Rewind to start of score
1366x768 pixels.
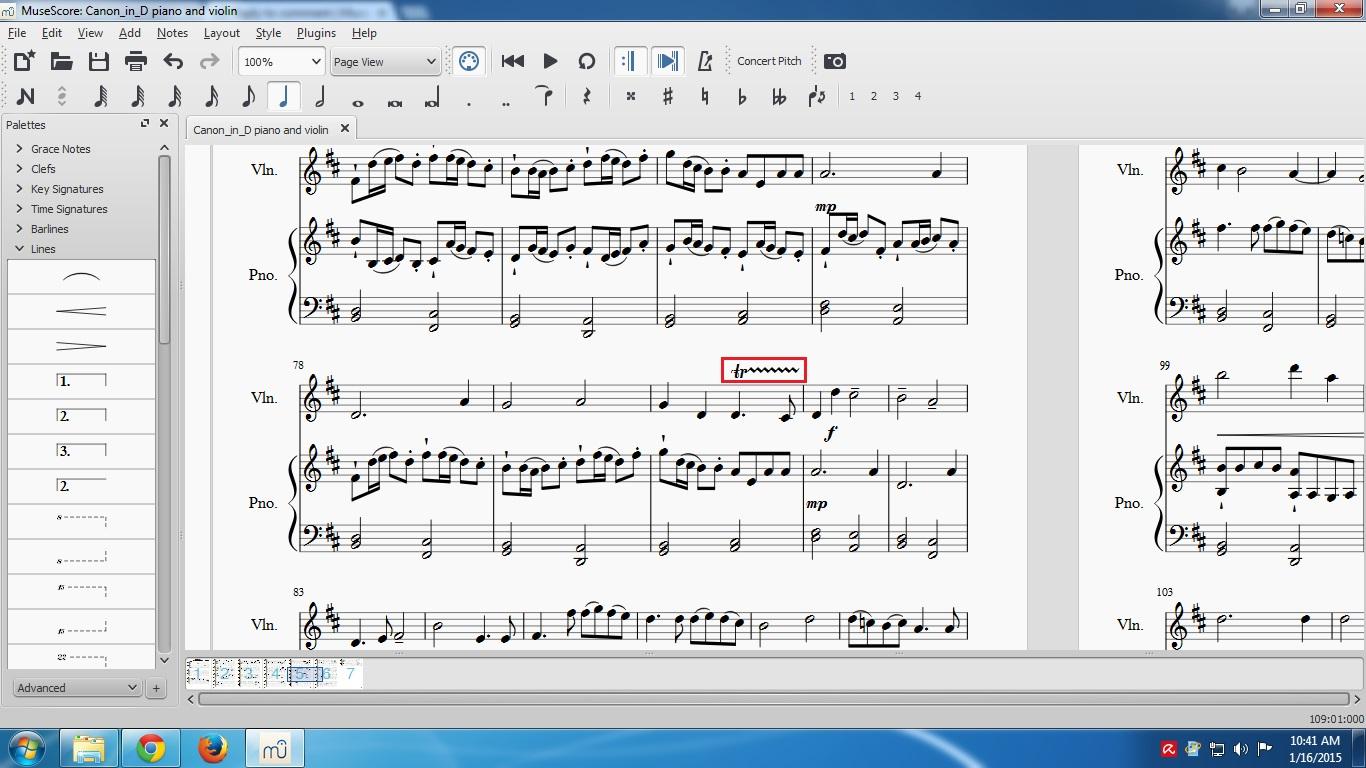tap(513, 61)
